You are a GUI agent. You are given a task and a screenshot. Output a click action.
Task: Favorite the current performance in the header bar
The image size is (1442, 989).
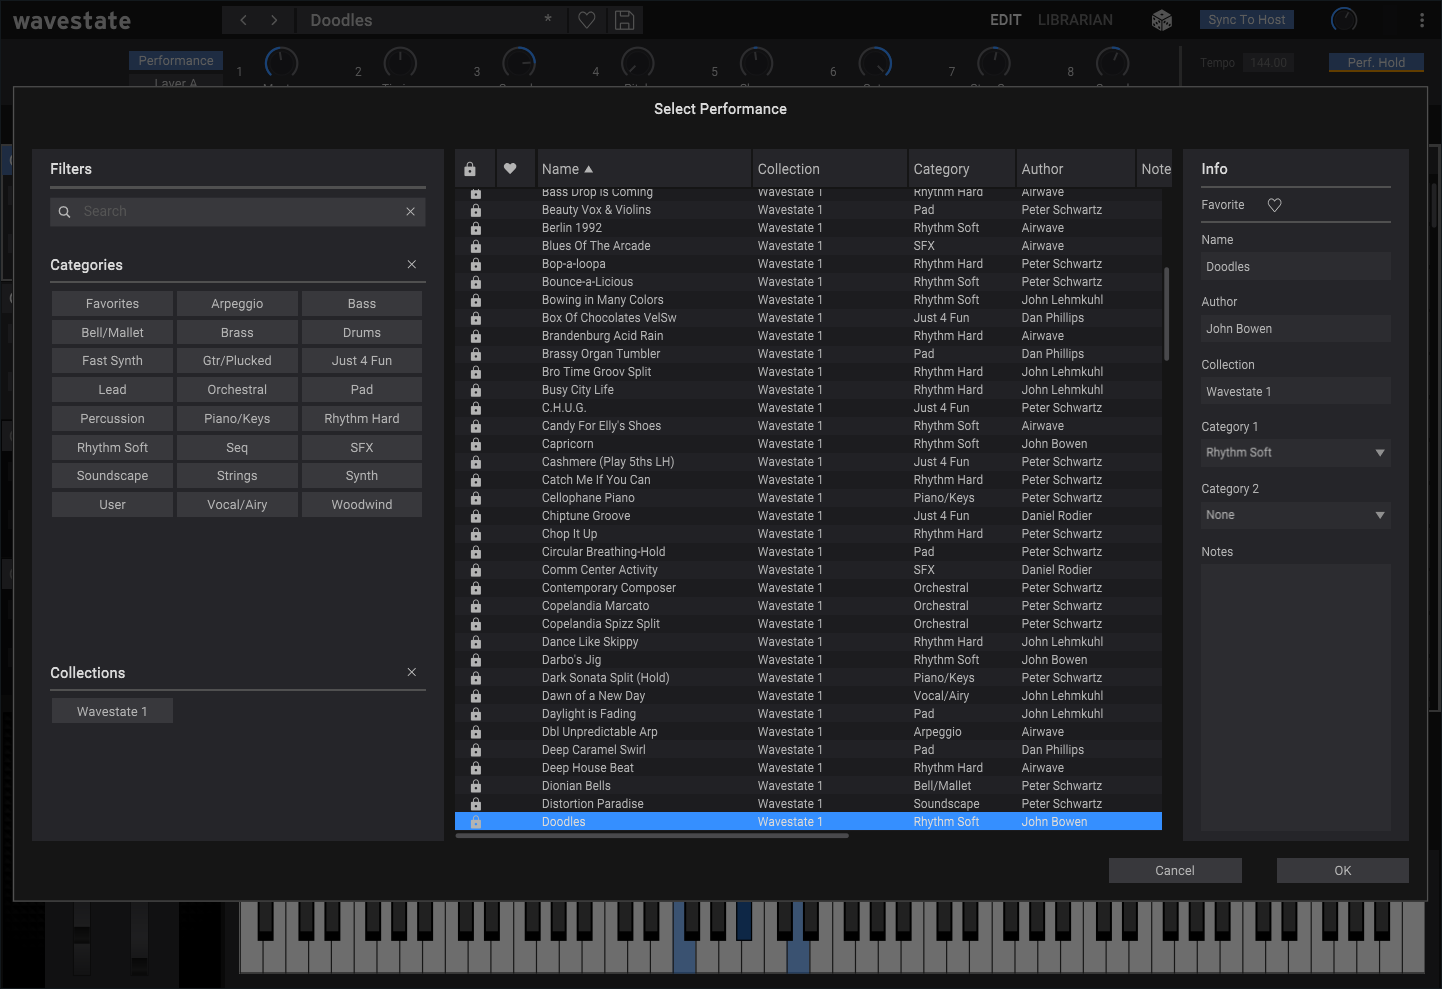pyautogui.click(x=587, y=20)
